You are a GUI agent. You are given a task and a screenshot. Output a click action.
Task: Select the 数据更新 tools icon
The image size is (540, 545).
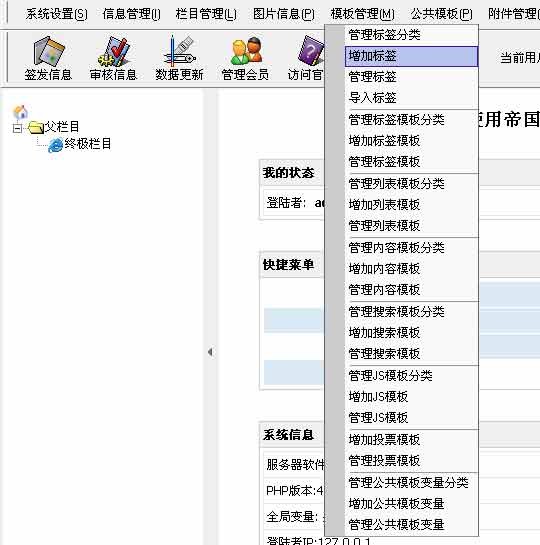pos(179,51)
